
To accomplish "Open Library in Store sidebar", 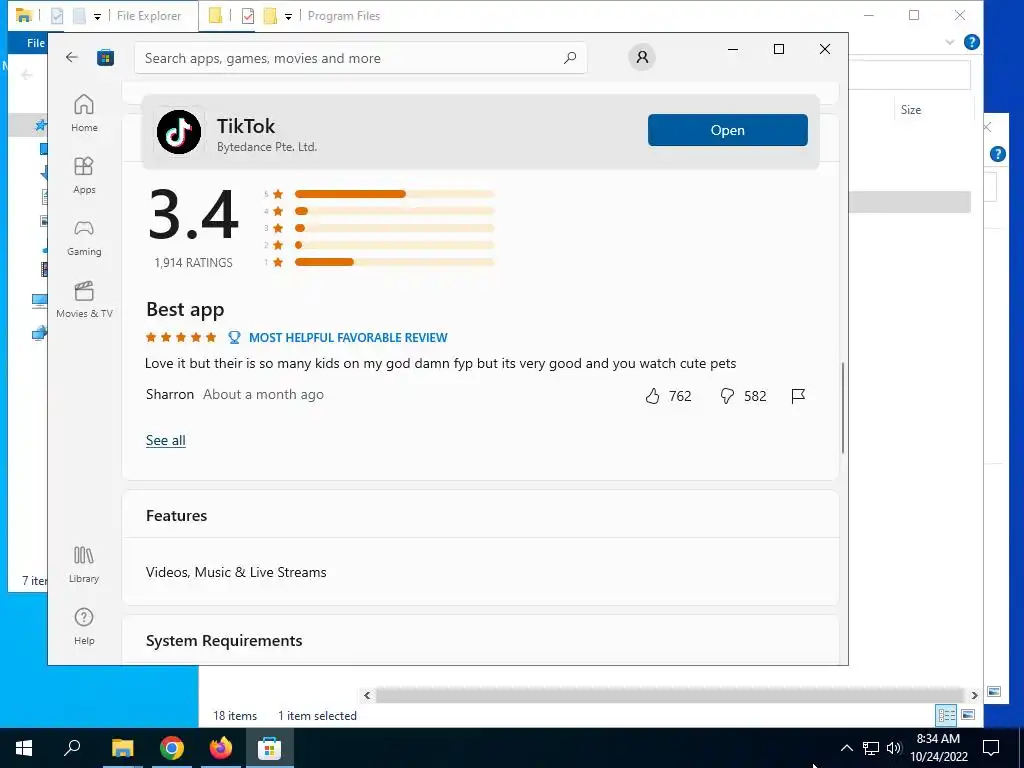I will click(x=84, y=564).
